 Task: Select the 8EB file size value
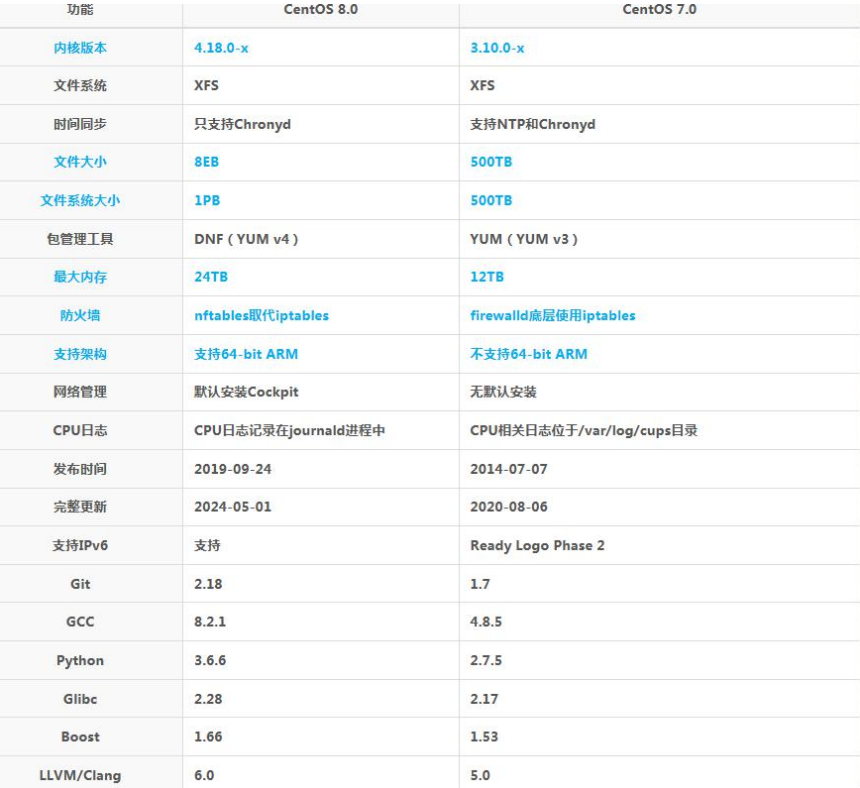click(207, 162)
